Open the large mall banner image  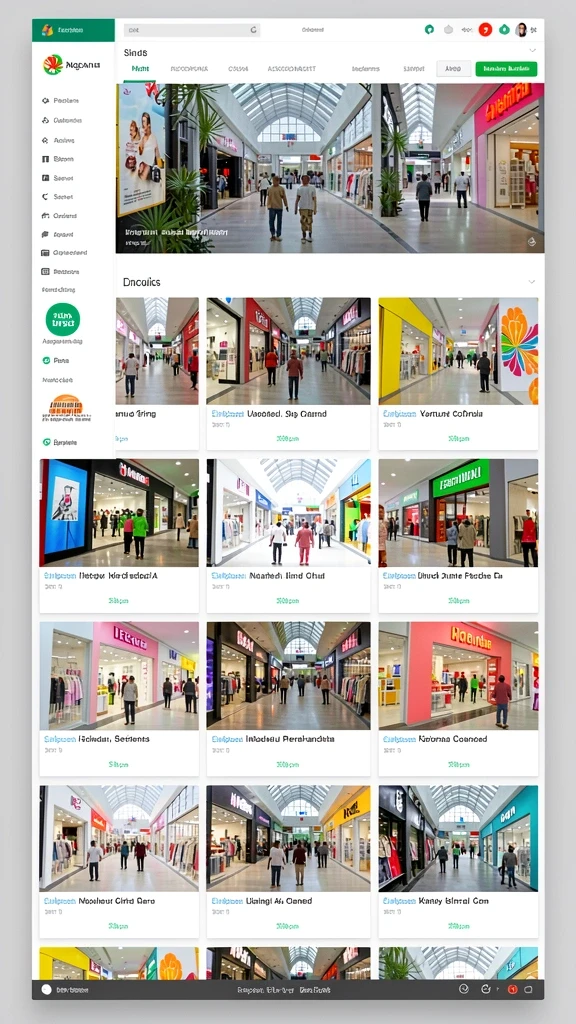[330, 168]
